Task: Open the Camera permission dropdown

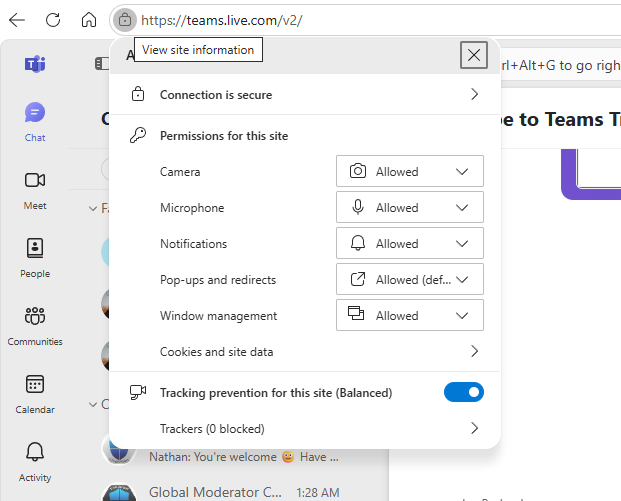Action: 410,171
